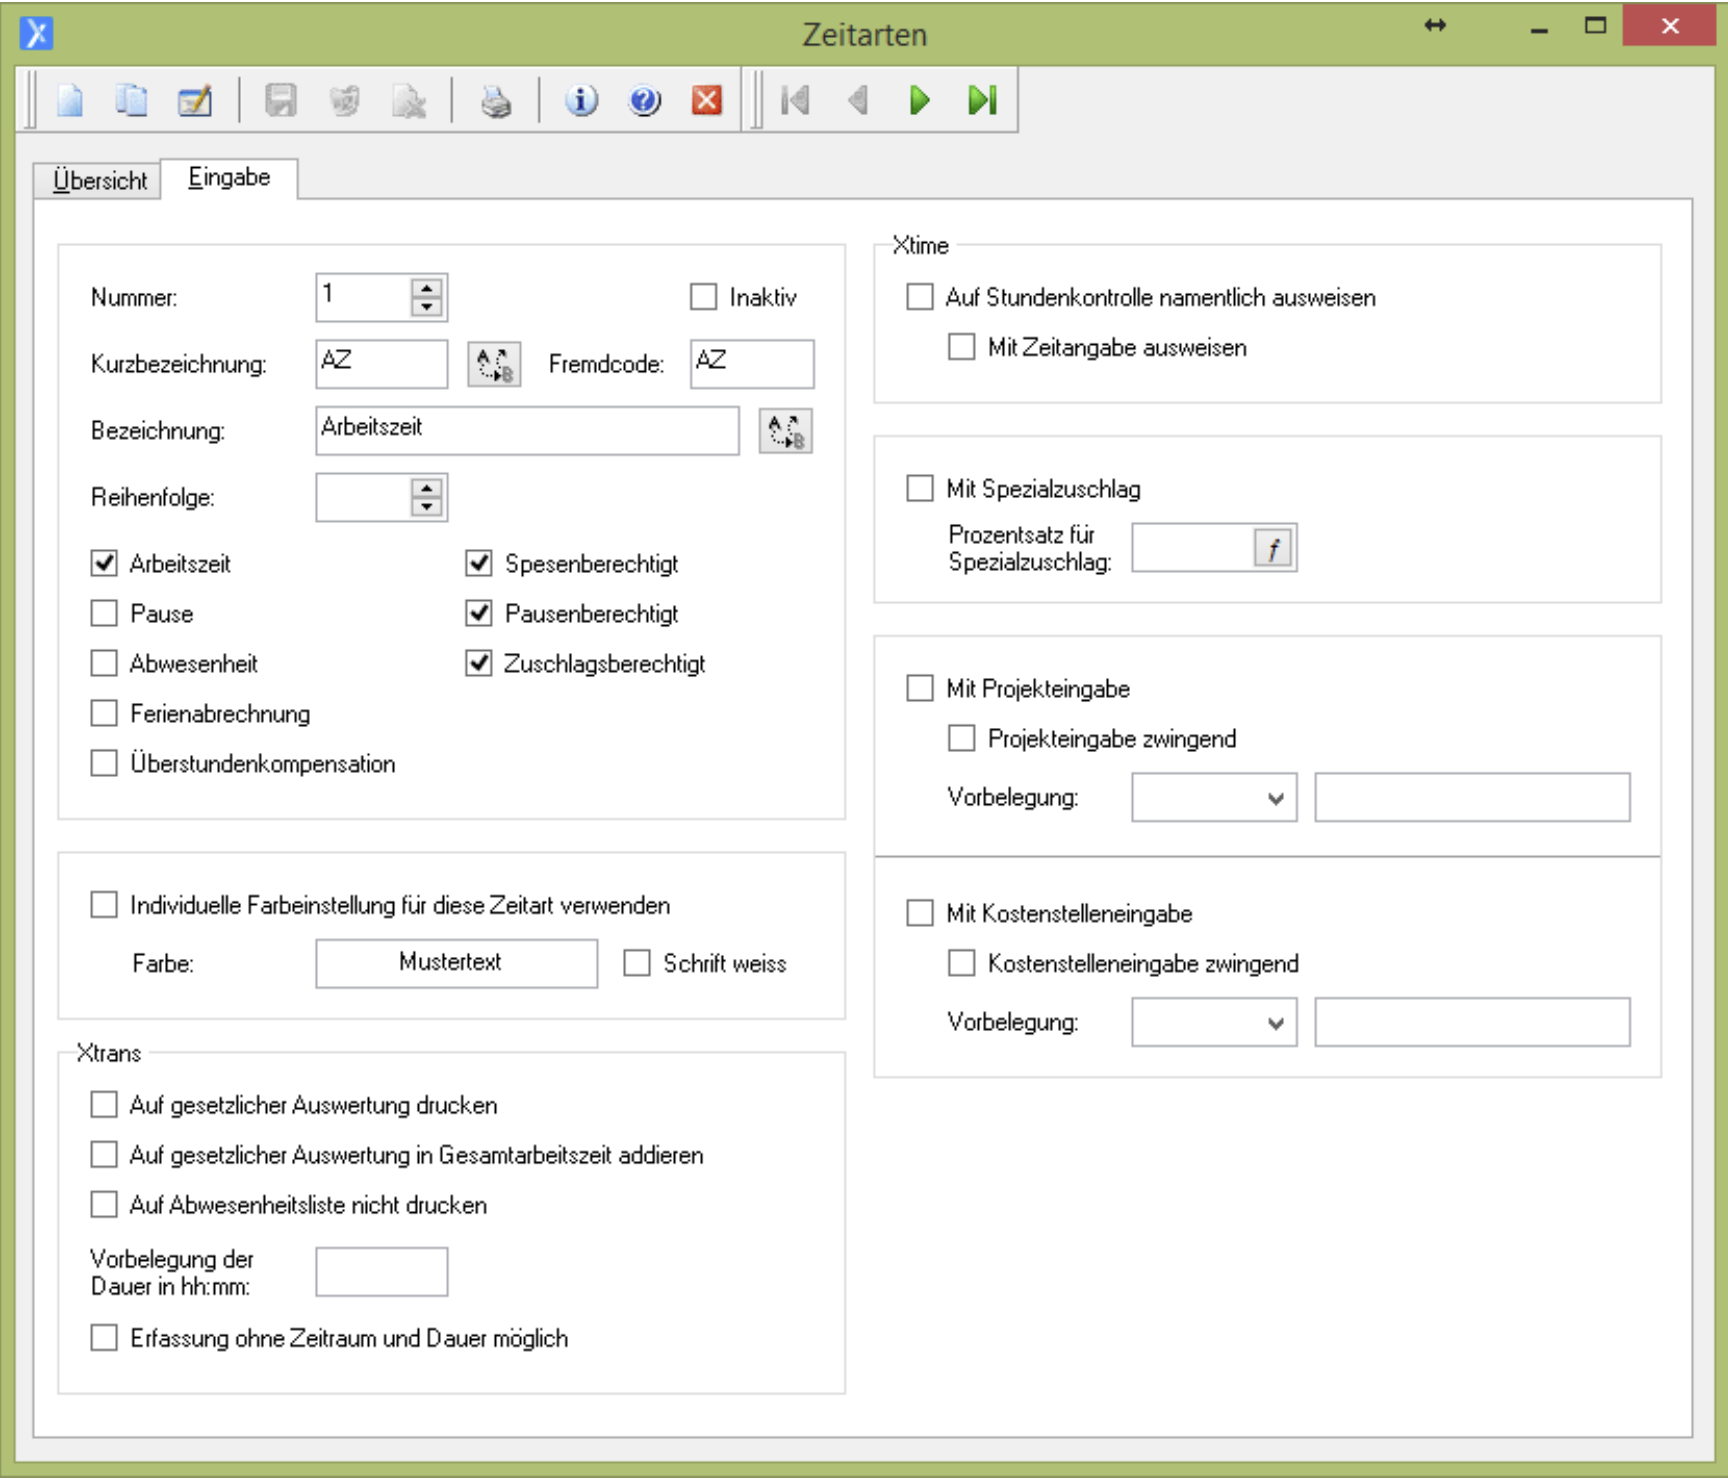The width and height of the screenshot is (1728, 1482).
Task: Click translate icon next to Bezeichnung field
Action: (785, 432)
